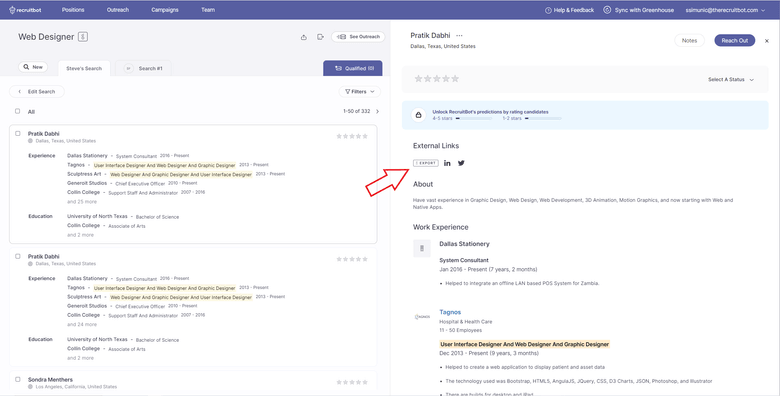The height and width of the screenshot is (396, 780).
Task: Rate second Pratik Dabhi card one star
Action: click(x=339, y=259)
